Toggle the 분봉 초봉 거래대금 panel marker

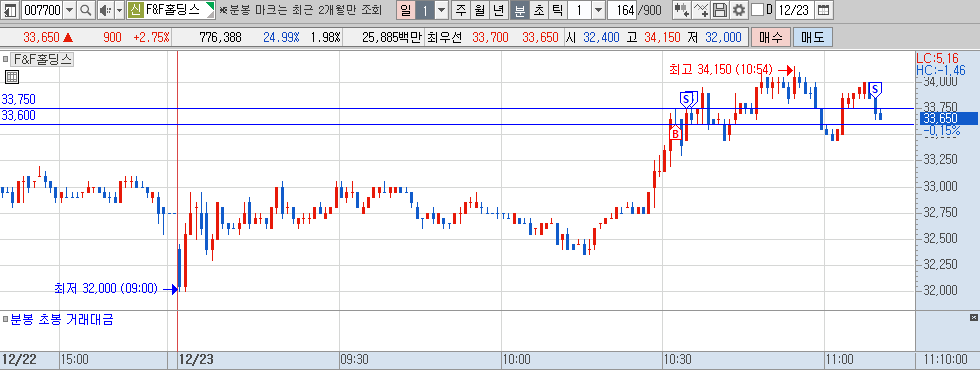[x=5, y=320]
